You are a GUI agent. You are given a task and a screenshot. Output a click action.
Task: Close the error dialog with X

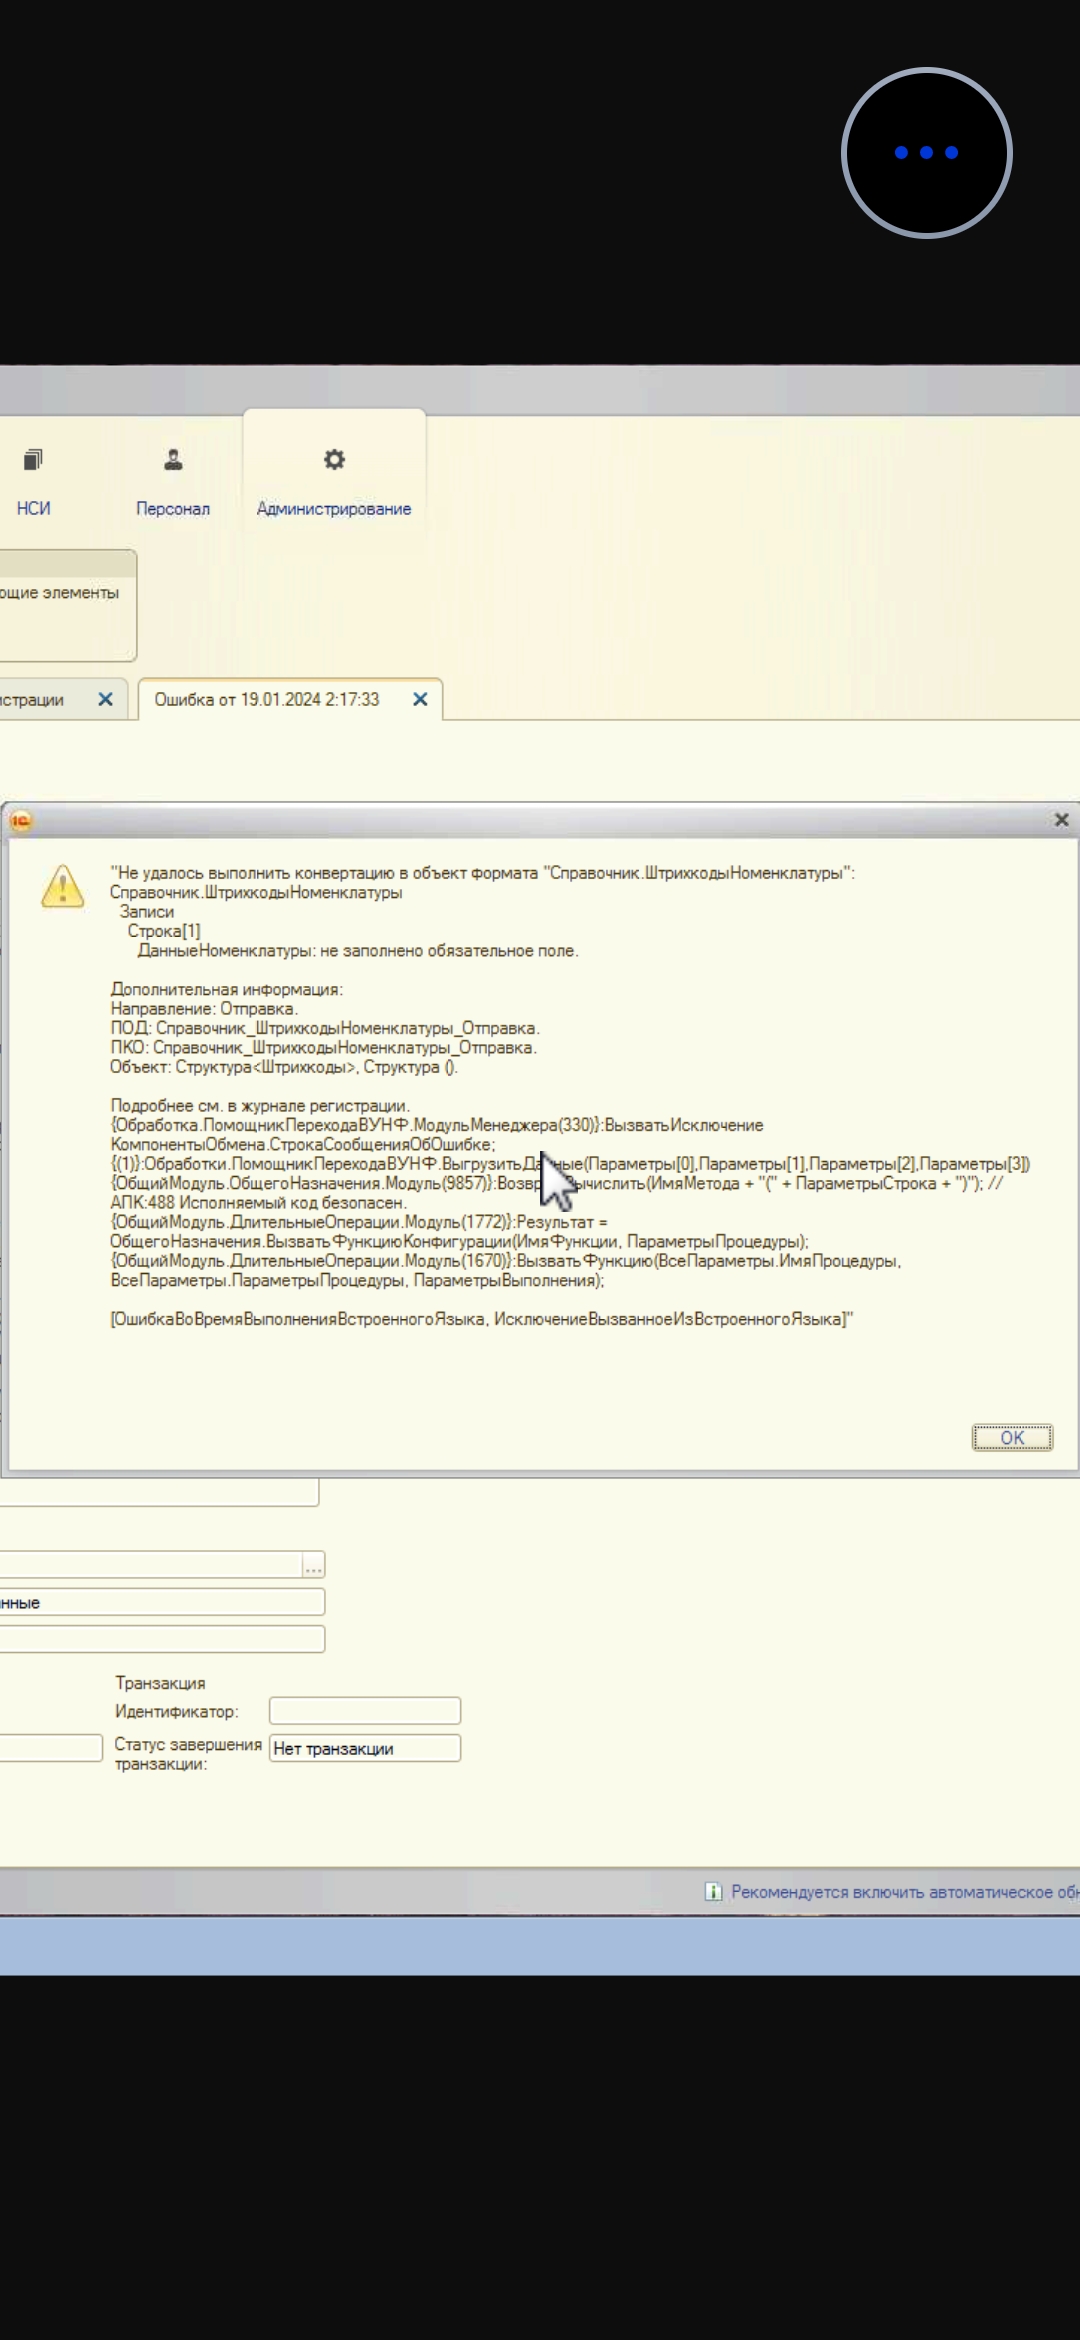coord(1061,820)
